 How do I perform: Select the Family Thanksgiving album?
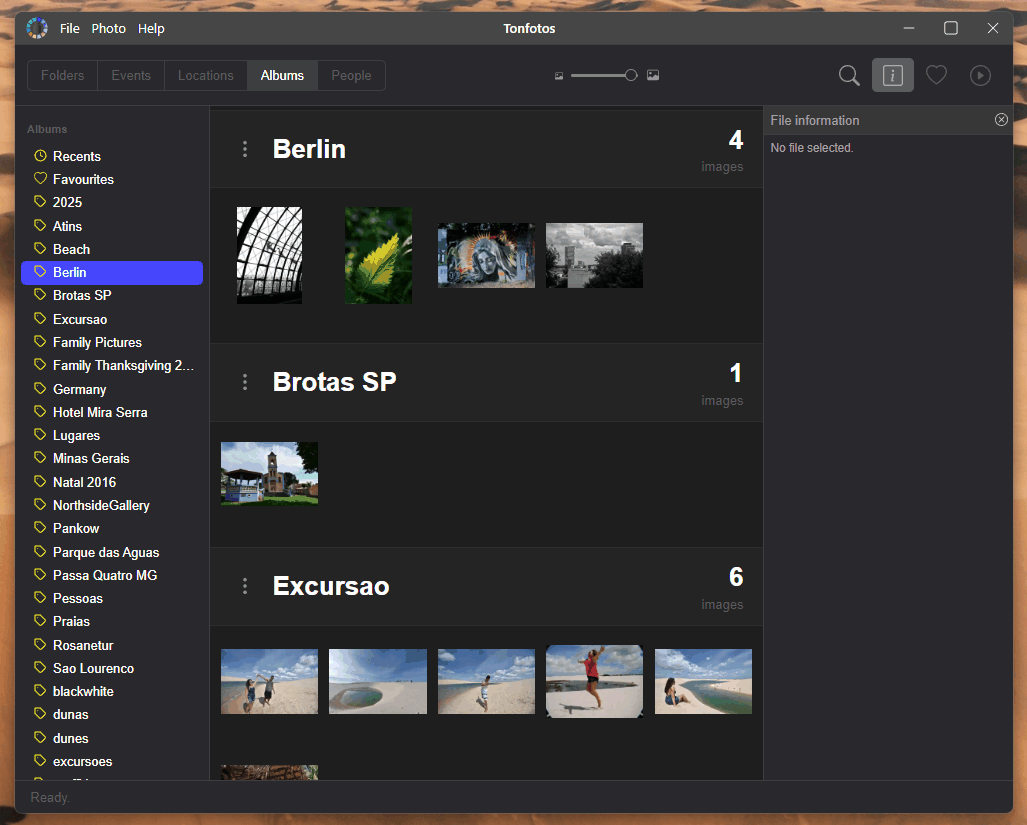point(112,365)
